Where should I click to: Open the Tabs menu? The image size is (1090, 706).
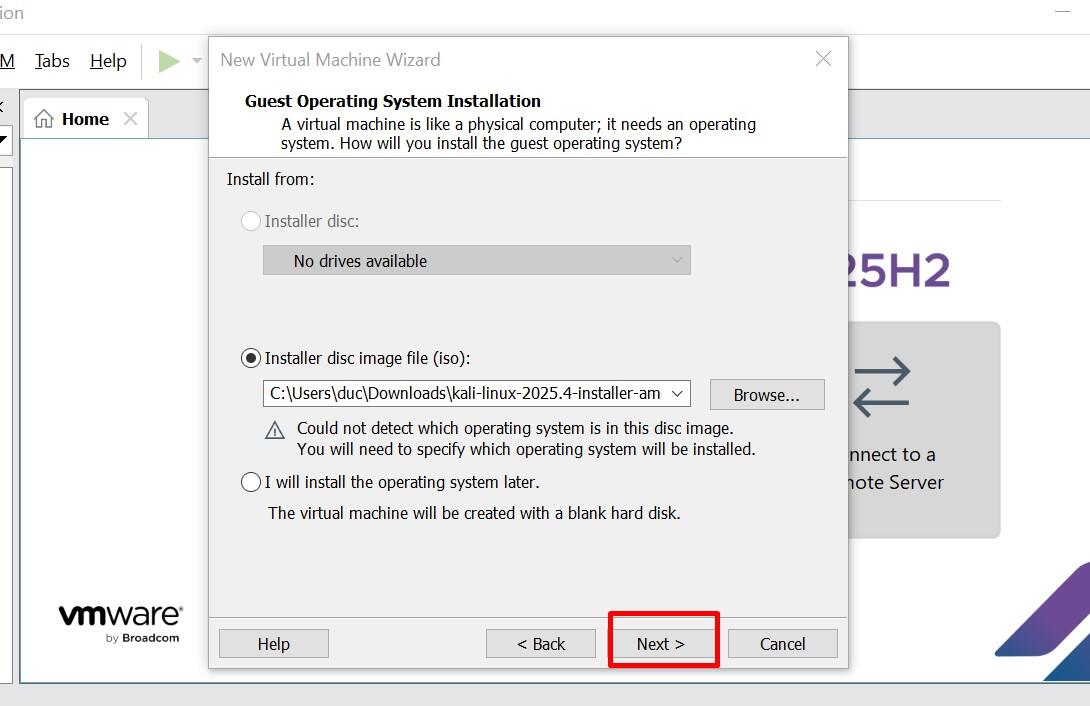pyautogui.click(x=52, y=61)
